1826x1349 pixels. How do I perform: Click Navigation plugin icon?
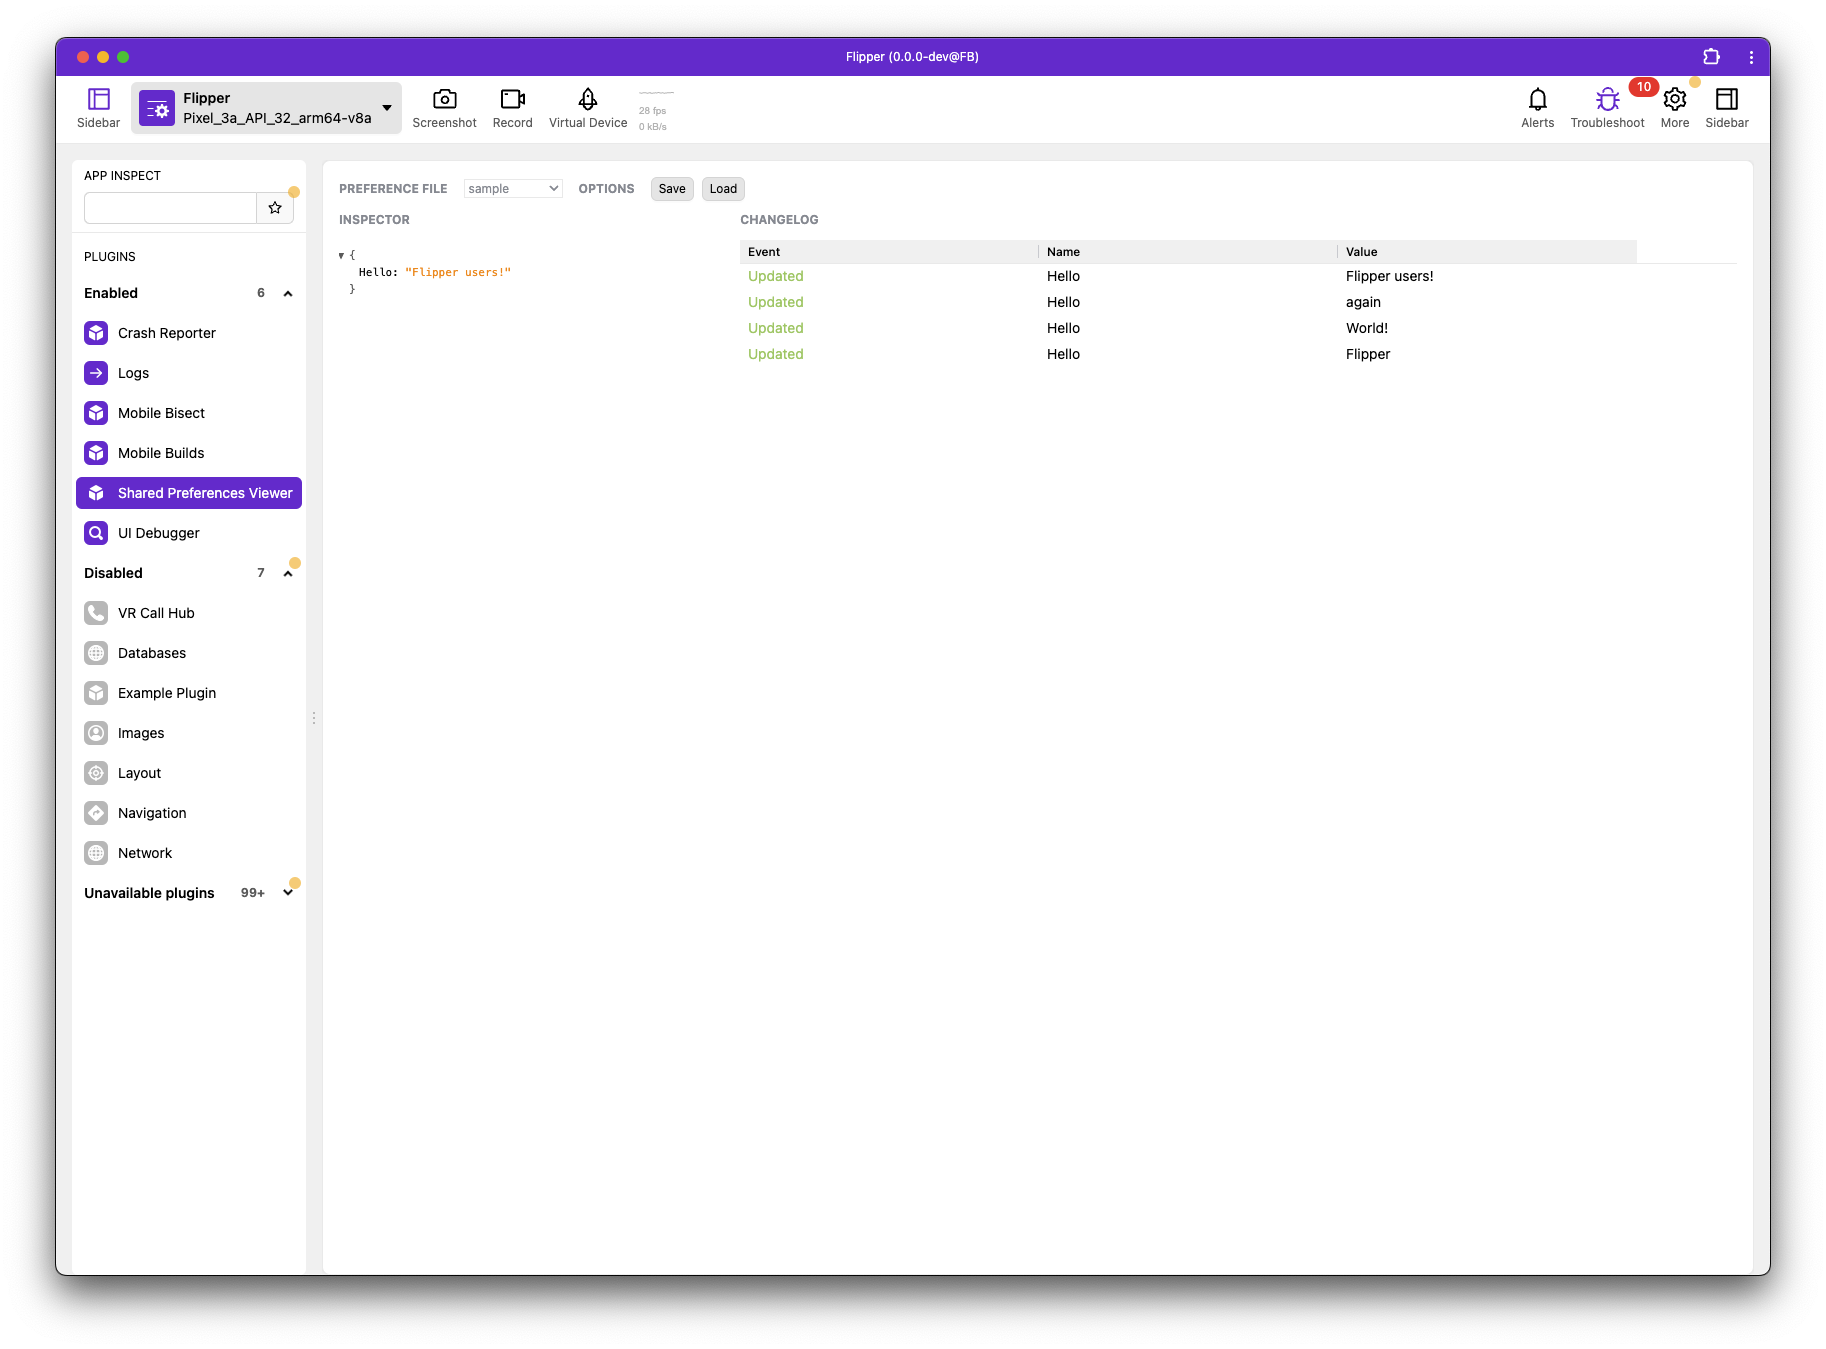(96, 813)
